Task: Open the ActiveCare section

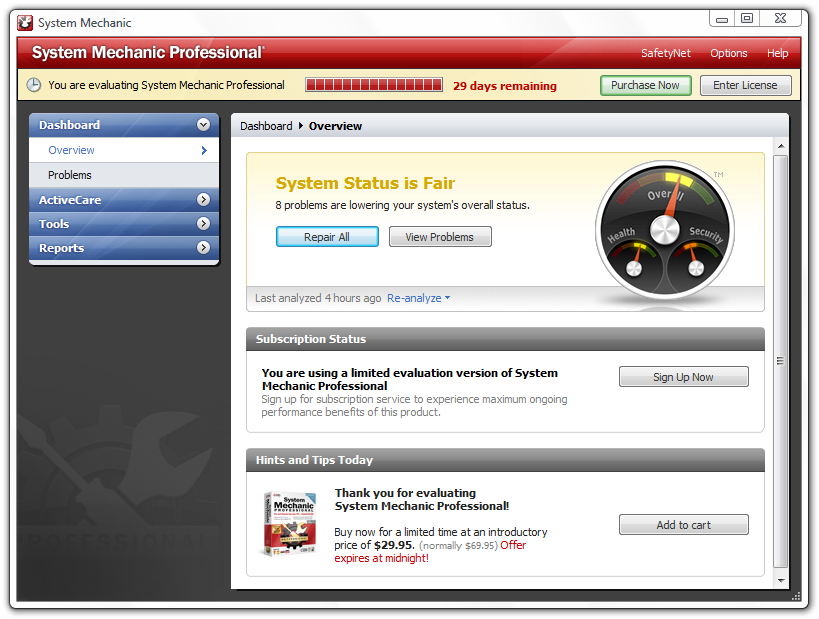Action: pyautogui.click(x=124, y=200)
